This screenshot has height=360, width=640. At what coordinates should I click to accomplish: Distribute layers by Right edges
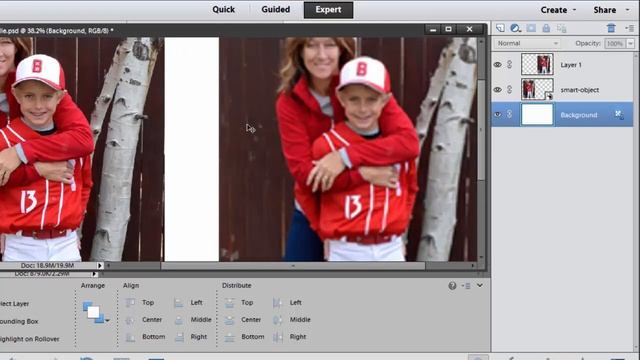289,337
